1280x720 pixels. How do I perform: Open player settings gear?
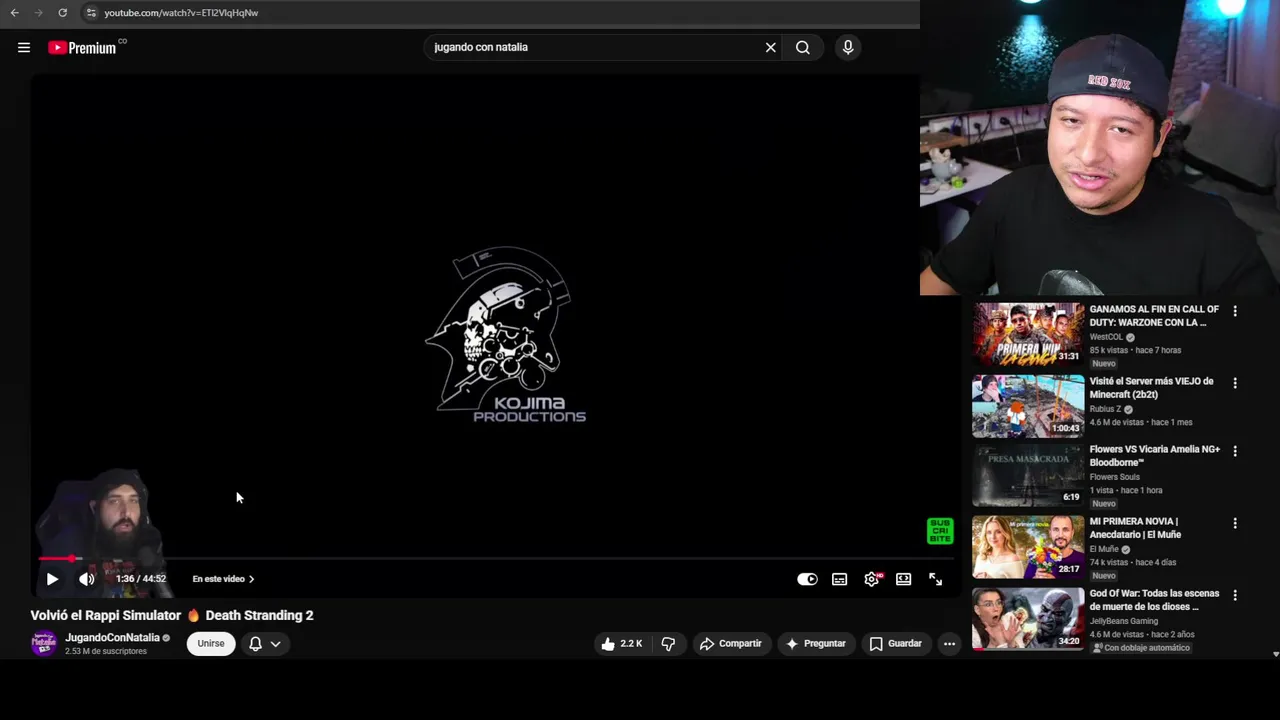pos(872,579)
